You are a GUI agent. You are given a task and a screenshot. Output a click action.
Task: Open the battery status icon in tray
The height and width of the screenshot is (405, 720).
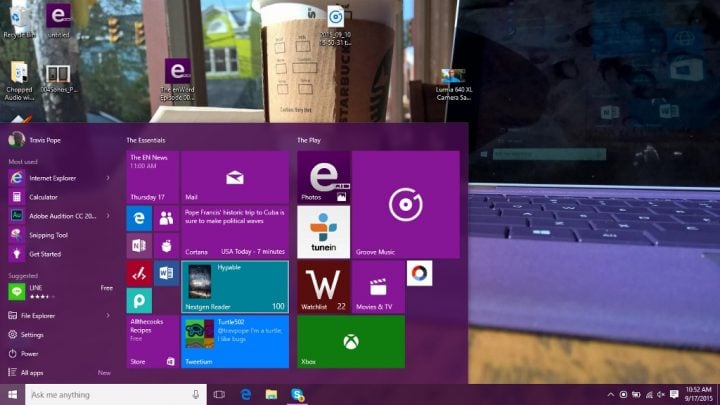[636, 394]
